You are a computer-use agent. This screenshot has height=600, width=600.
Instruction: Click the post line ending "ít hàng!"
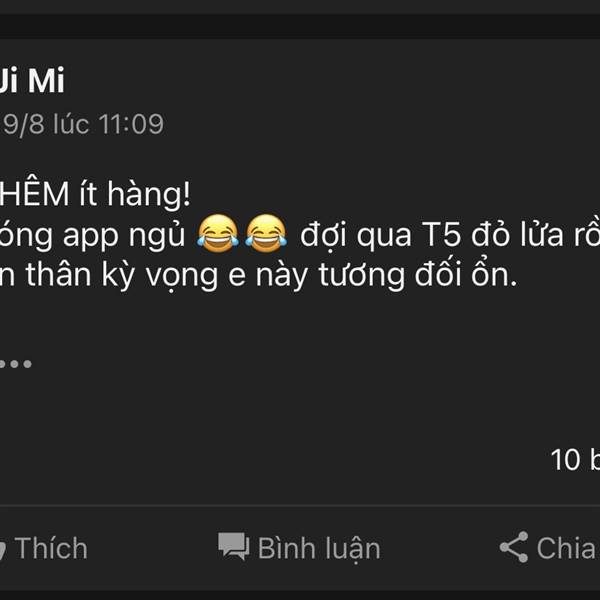tap(95, 194)
